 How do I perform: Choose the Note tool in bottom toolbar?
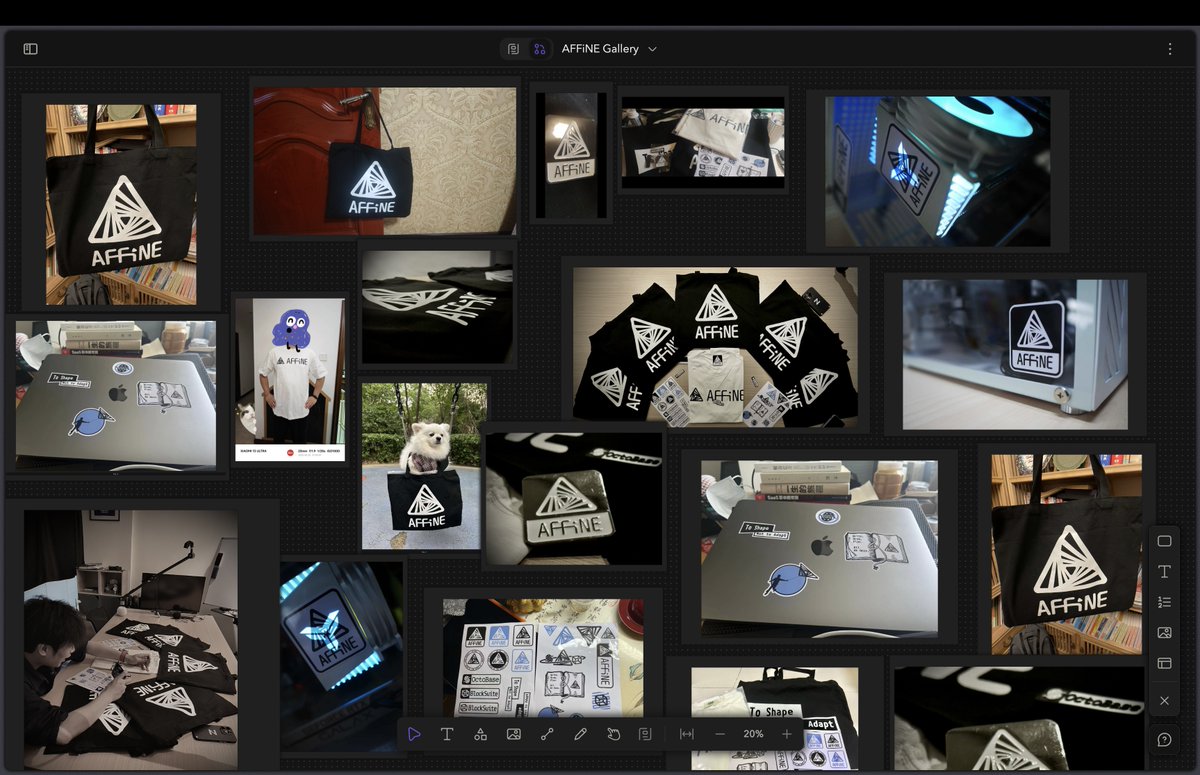pyautogui.click(x=645, y=734)
